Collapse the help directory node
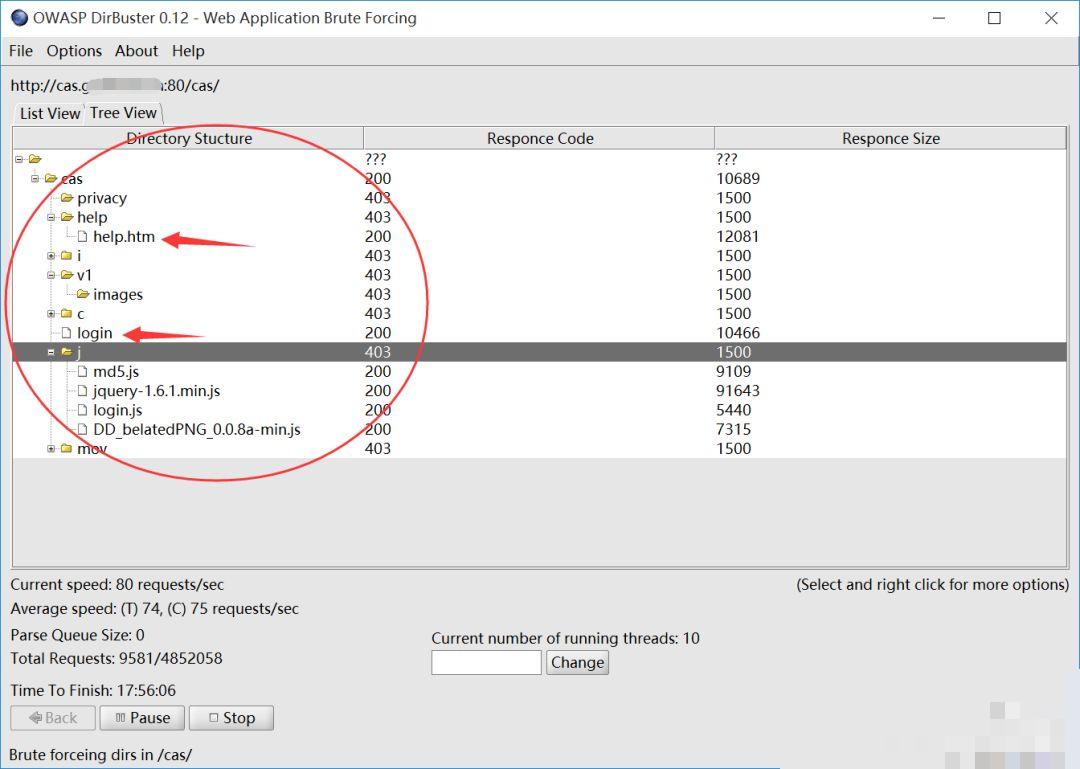This screenshot has width=1080, height=769. click(x=51, y=217)
